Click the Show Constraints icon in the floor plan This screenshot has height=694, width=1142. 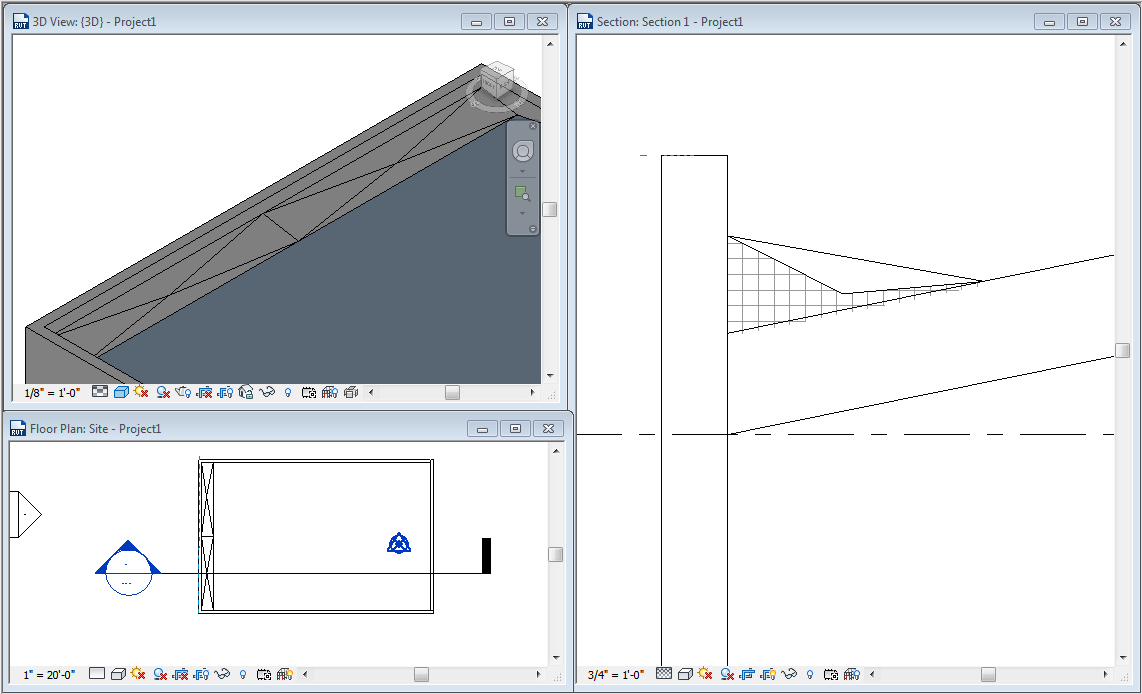(x=283, y=673)
